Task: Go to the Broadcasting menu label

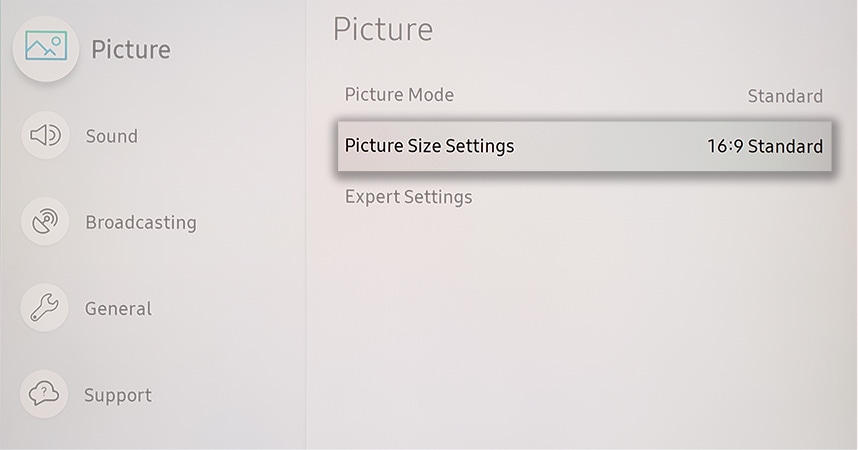Action: pyautogui.click(x=141, y=222)
